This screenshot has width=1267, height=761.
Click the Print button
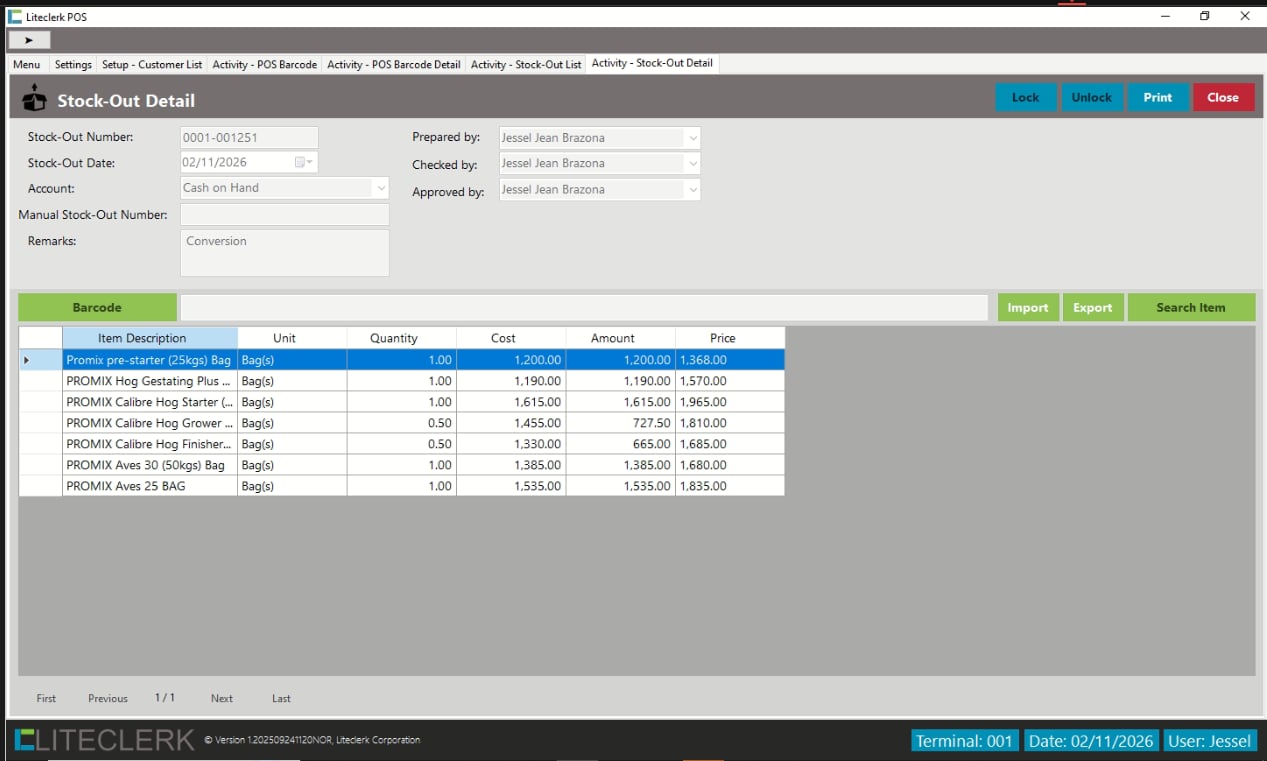[x=1157, y=98]
